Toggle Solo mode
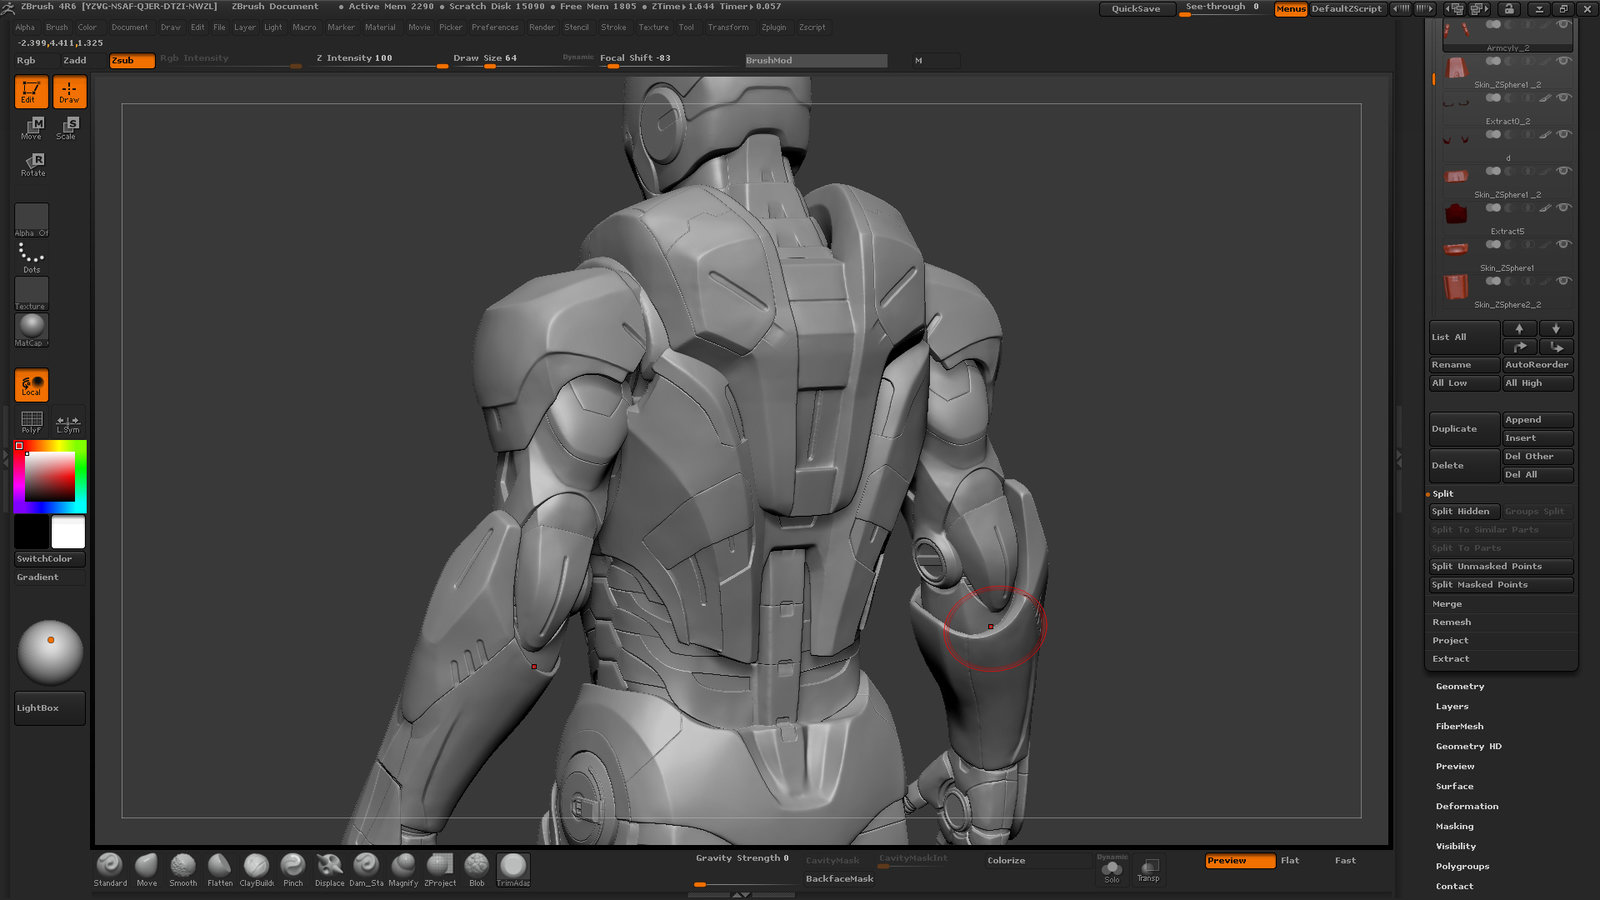 coord(1112,872)
